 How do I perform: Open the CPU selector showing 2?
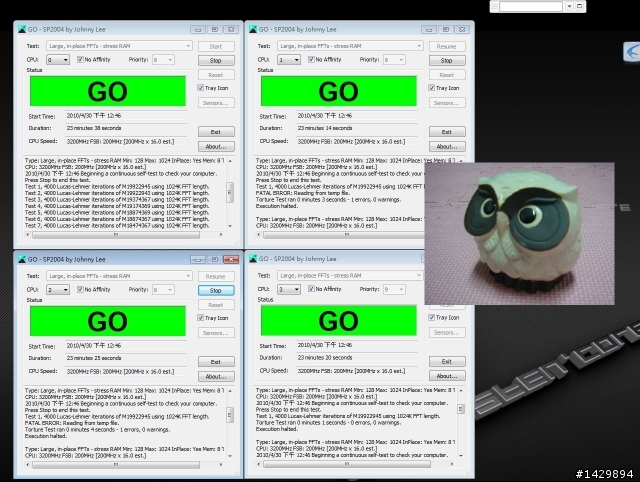58,290
